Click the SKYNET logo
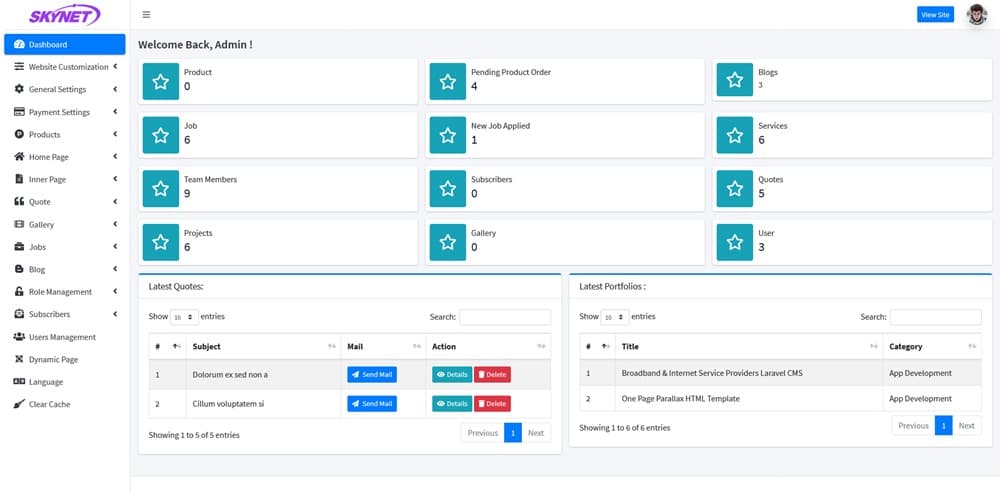The width and height of the screenshot is (1000, 493). point(65,16)
